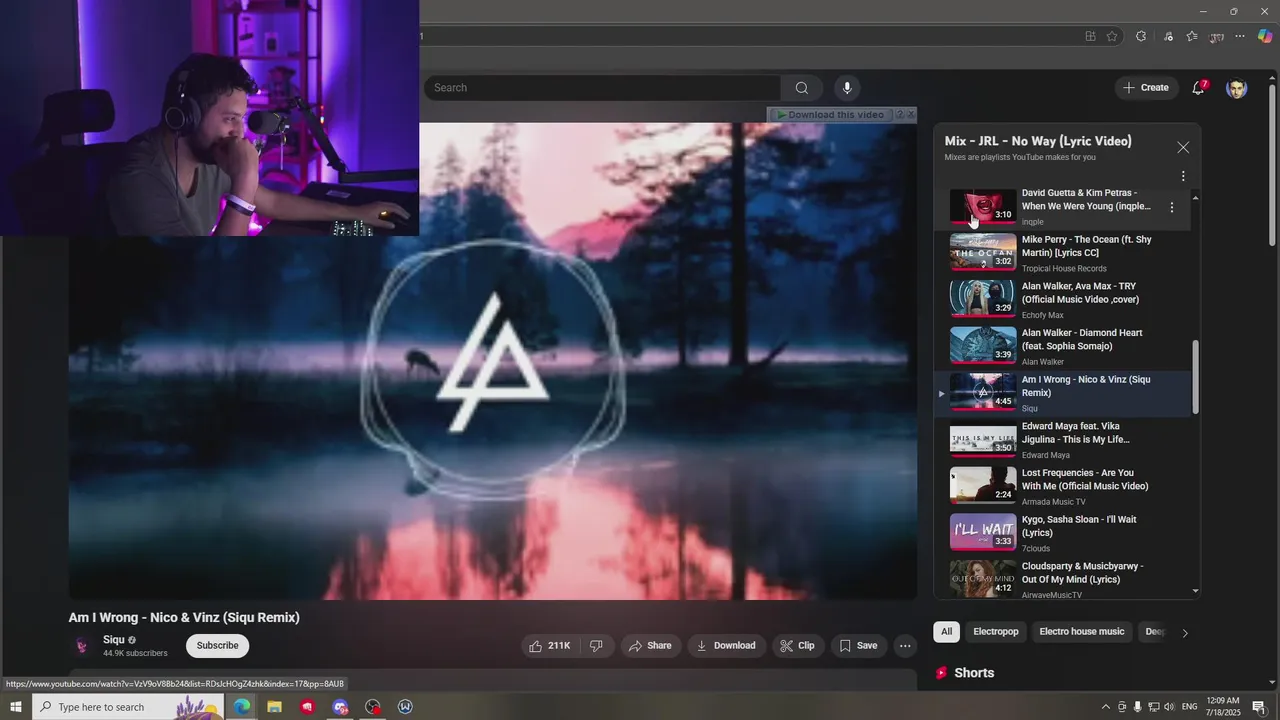Click the ENG language indicator in tray
Viewport: 1280px width, 720px height.
pyautogui.click(x=1190, y=707)
